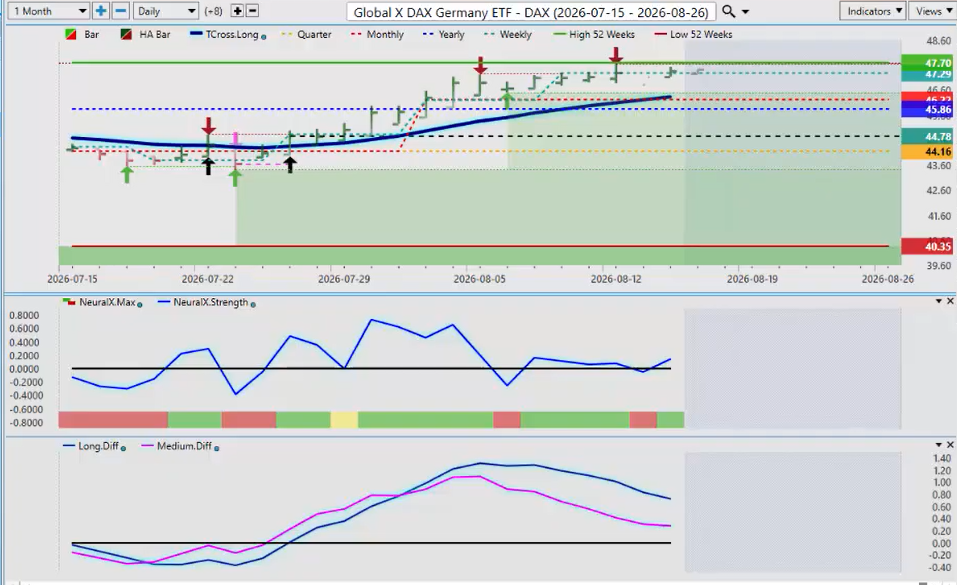Click the Low 52 Weeks legend entry
The height and width of the screenshot is (585, 957).
click(693, 35)
